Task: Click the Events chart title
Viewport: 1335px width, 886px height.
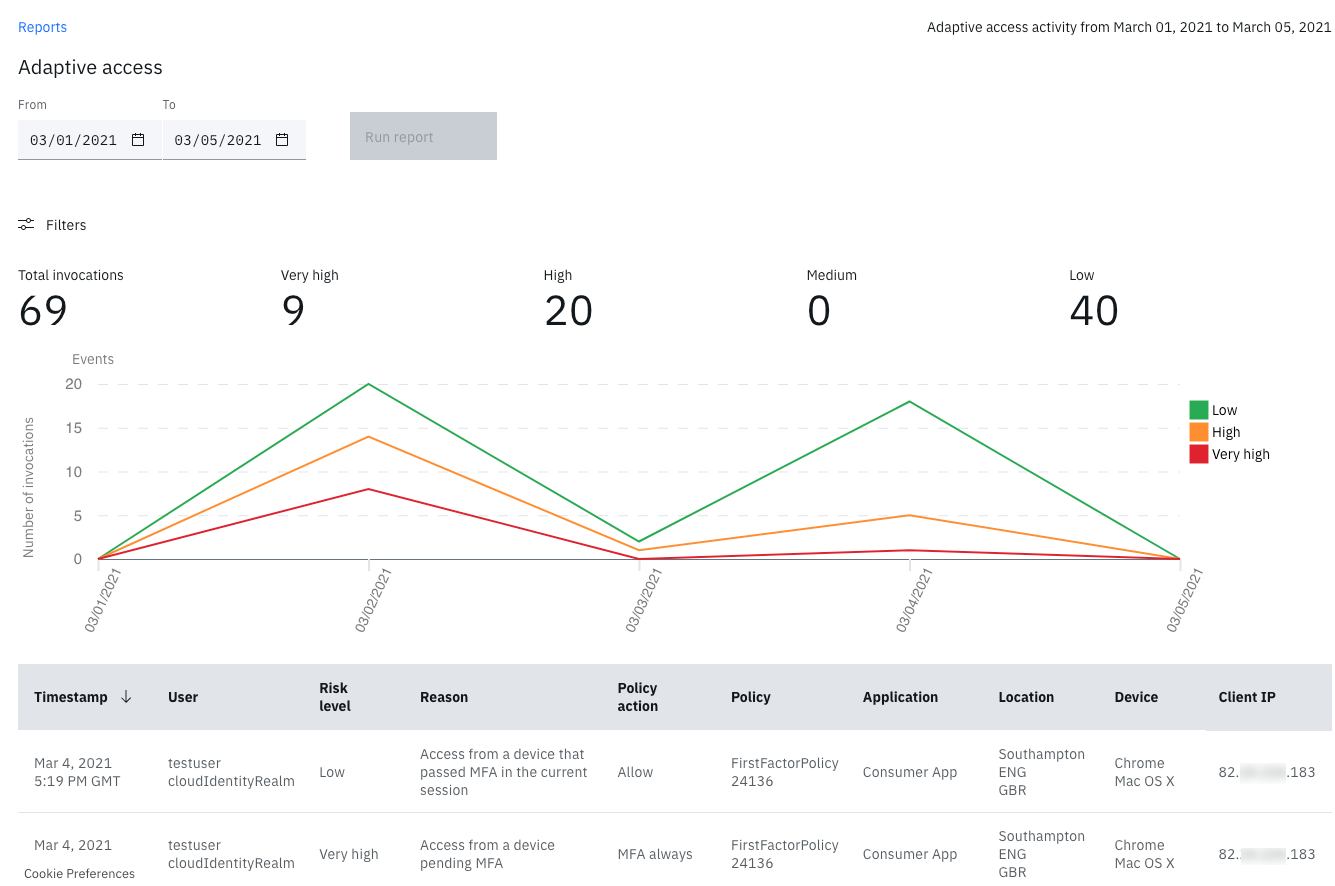Action: pyautogui.click(x=93, y=359)
